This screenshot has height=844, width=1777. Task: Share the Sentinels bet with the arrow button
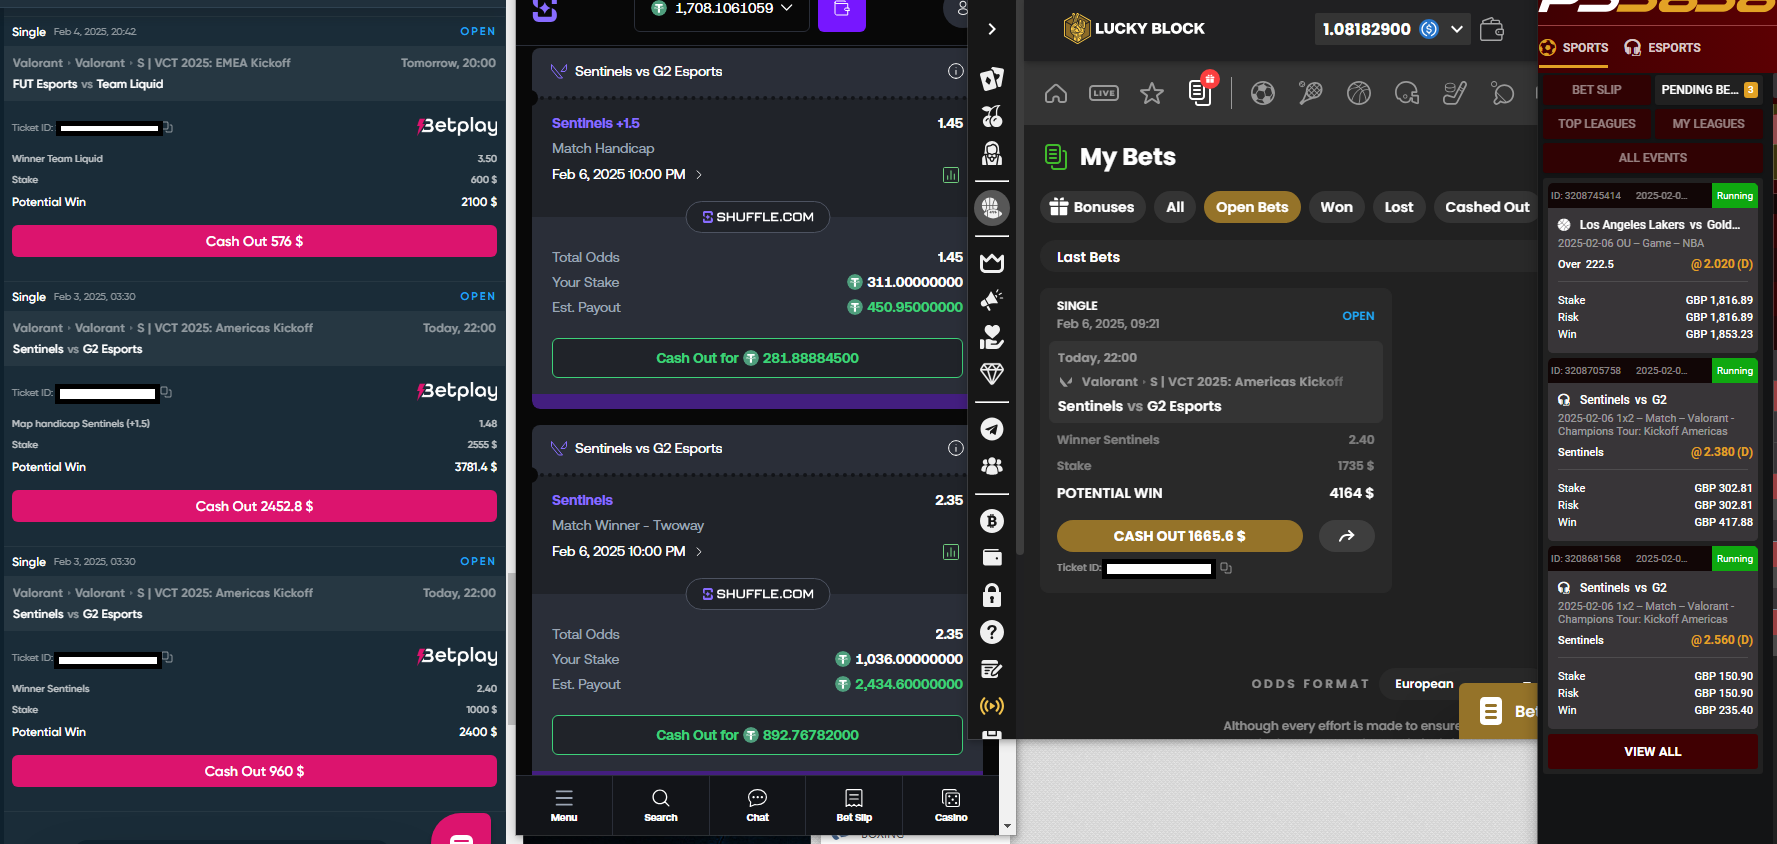point(1347,536)
